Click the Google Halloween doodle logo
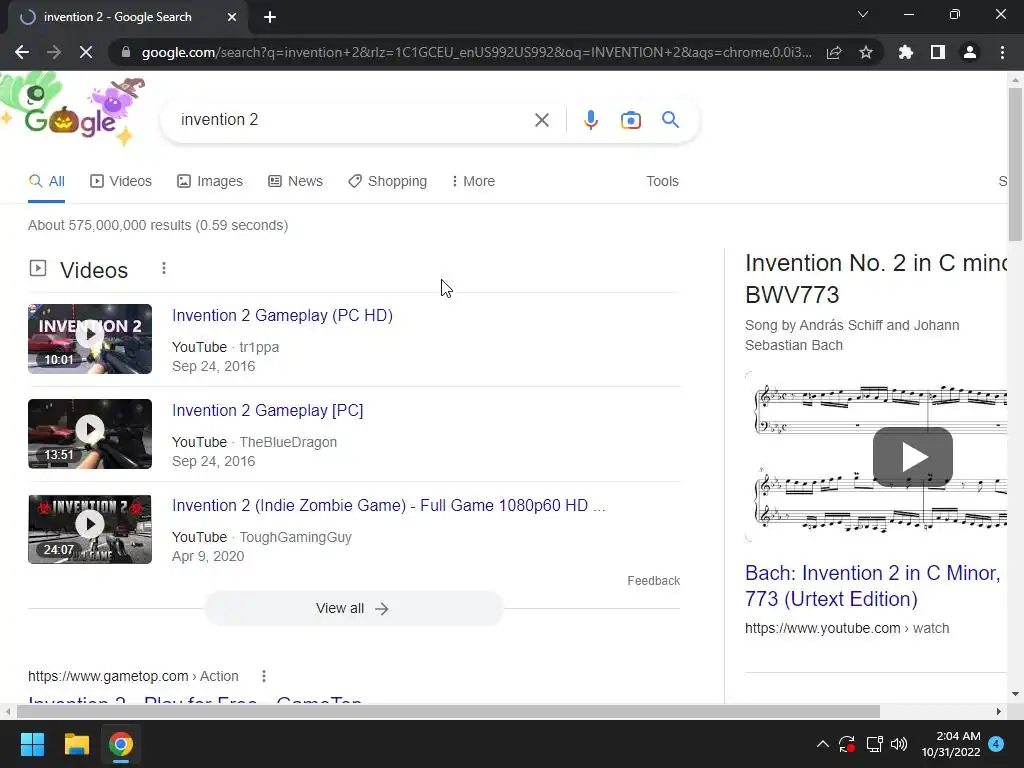Image resolution: width=1024 pixels, height=768 pixels. tap(72, 110)
